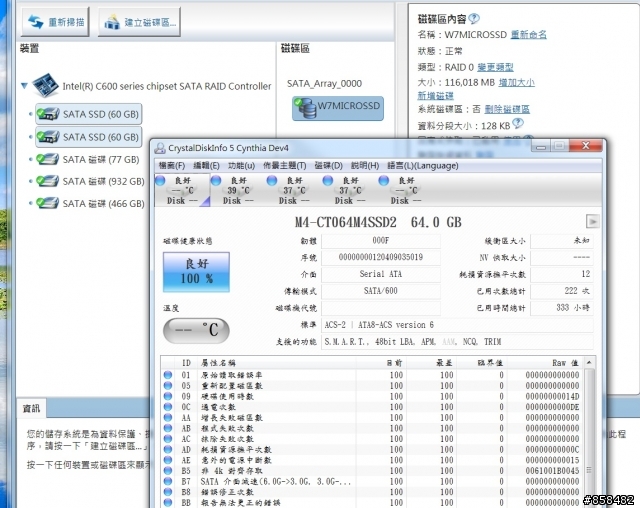
Task: Select first disk status orb with no temperature
Action: (x=160, y=180)
